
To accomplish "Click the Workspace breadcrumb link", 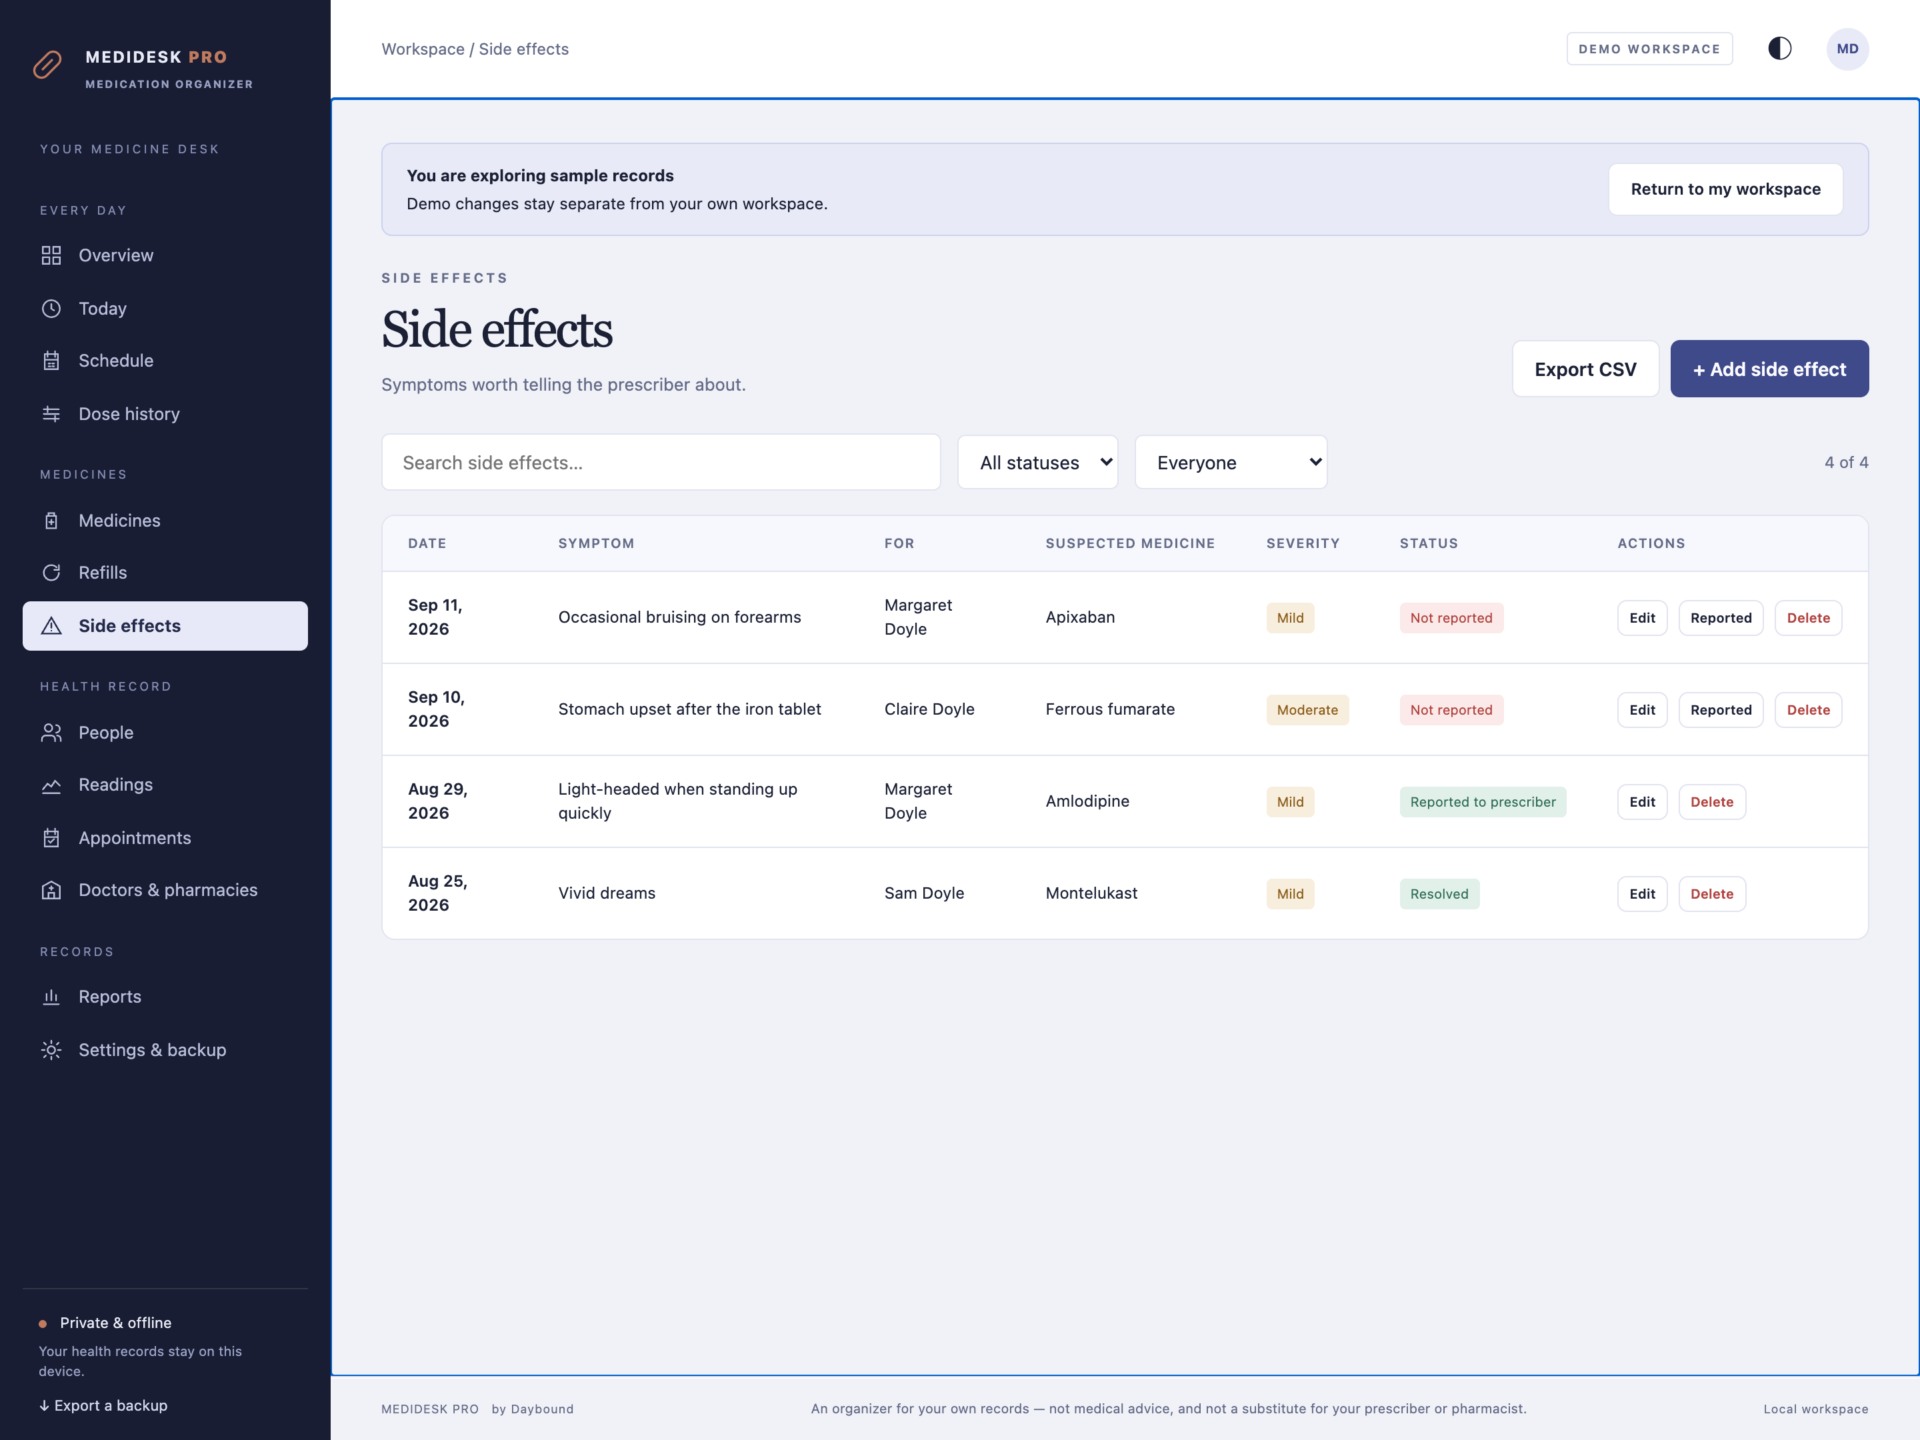I will click(423, 49).
